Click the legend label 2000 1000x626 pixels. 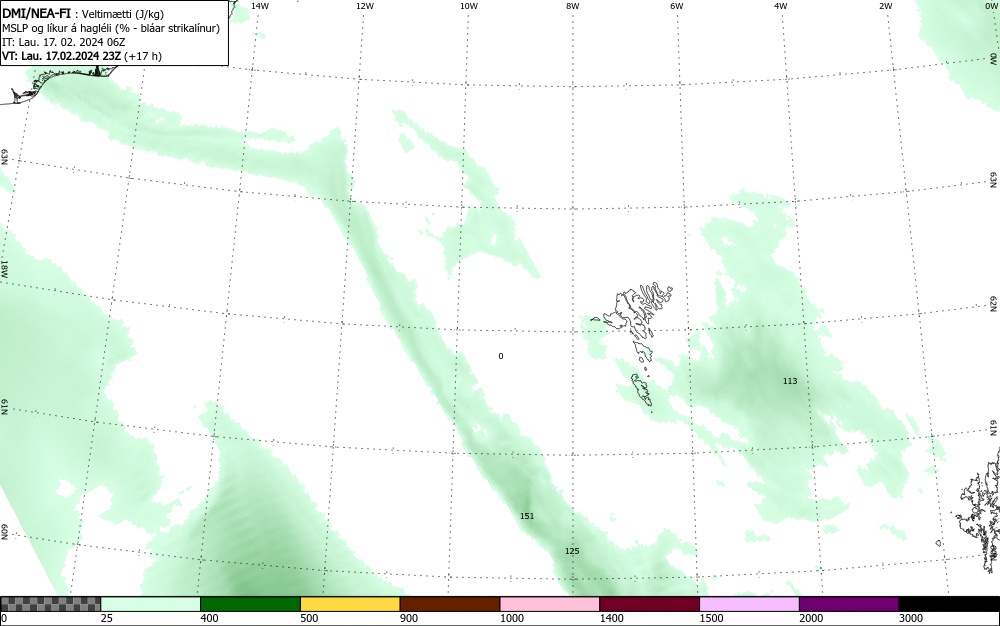click(811, 618)
